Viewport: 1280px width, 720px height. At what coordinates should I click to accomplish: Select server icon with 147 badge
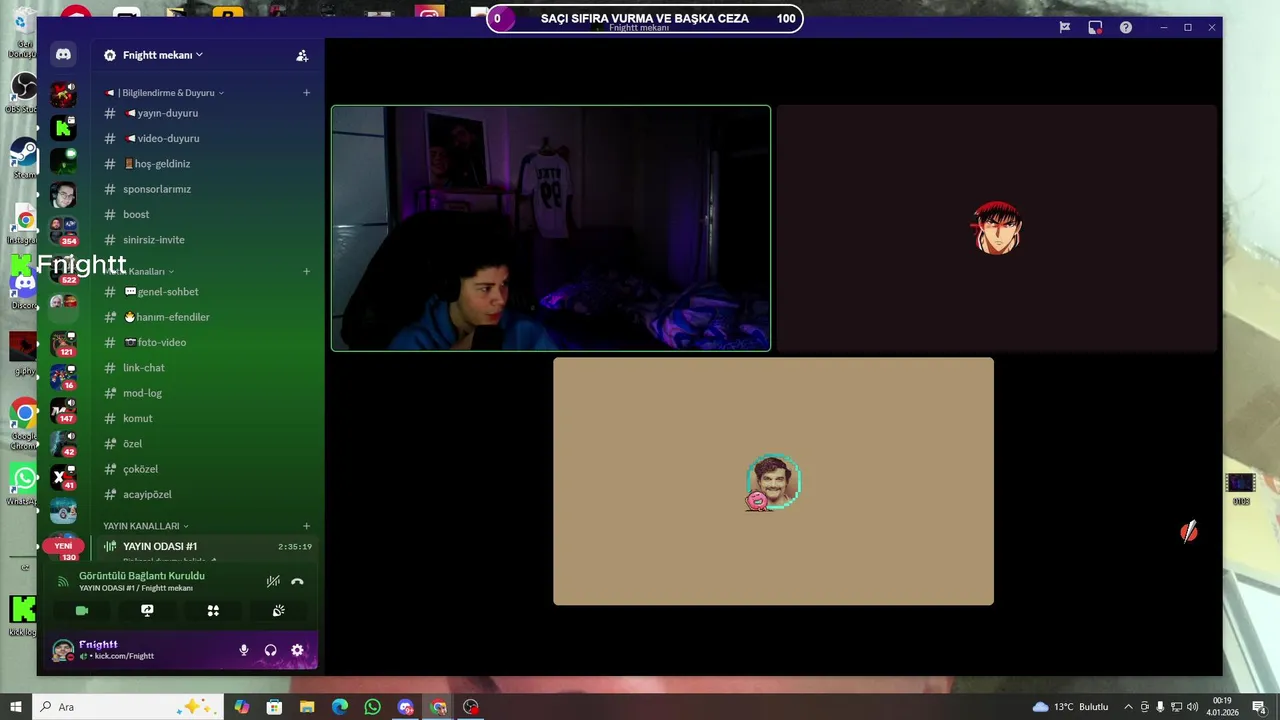click(x=63, y=410)
